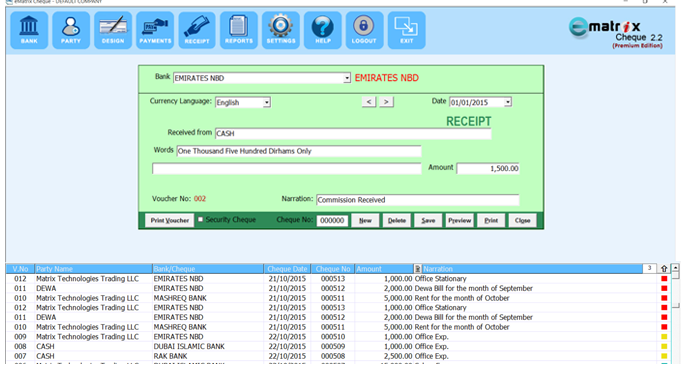The image size is (700, 379).
Task: Click the grid count box showing 3
Action: pos(650,268)
